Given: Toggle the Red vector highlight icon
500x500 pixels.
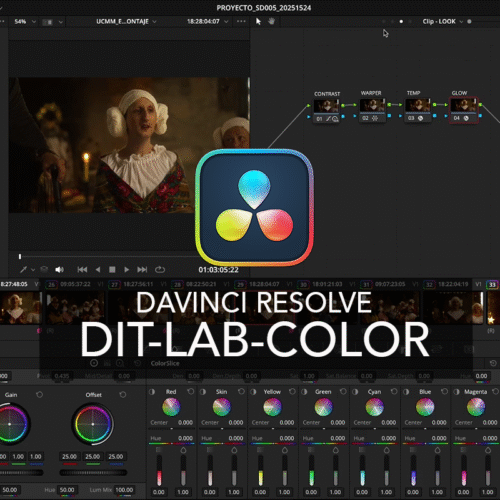Looking at the screenshot, I should click(x=152, y=392).
